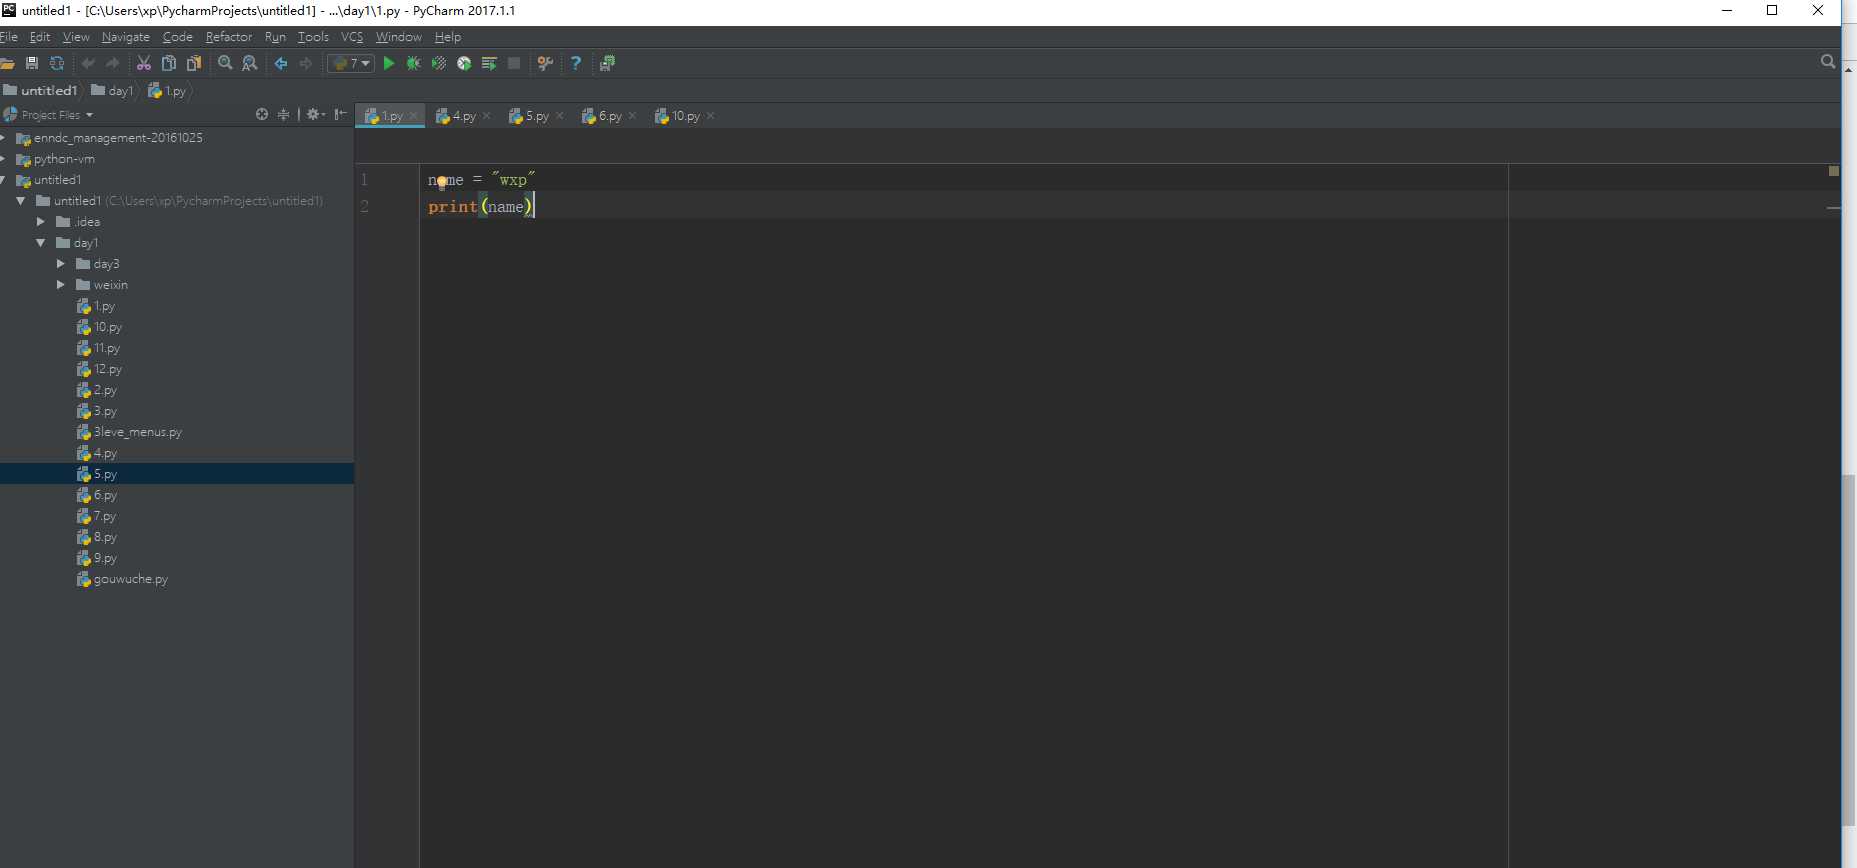This screenshot has width=1857, height=868.
Task: Expand the day3 folder
Action: click(61, 264)
